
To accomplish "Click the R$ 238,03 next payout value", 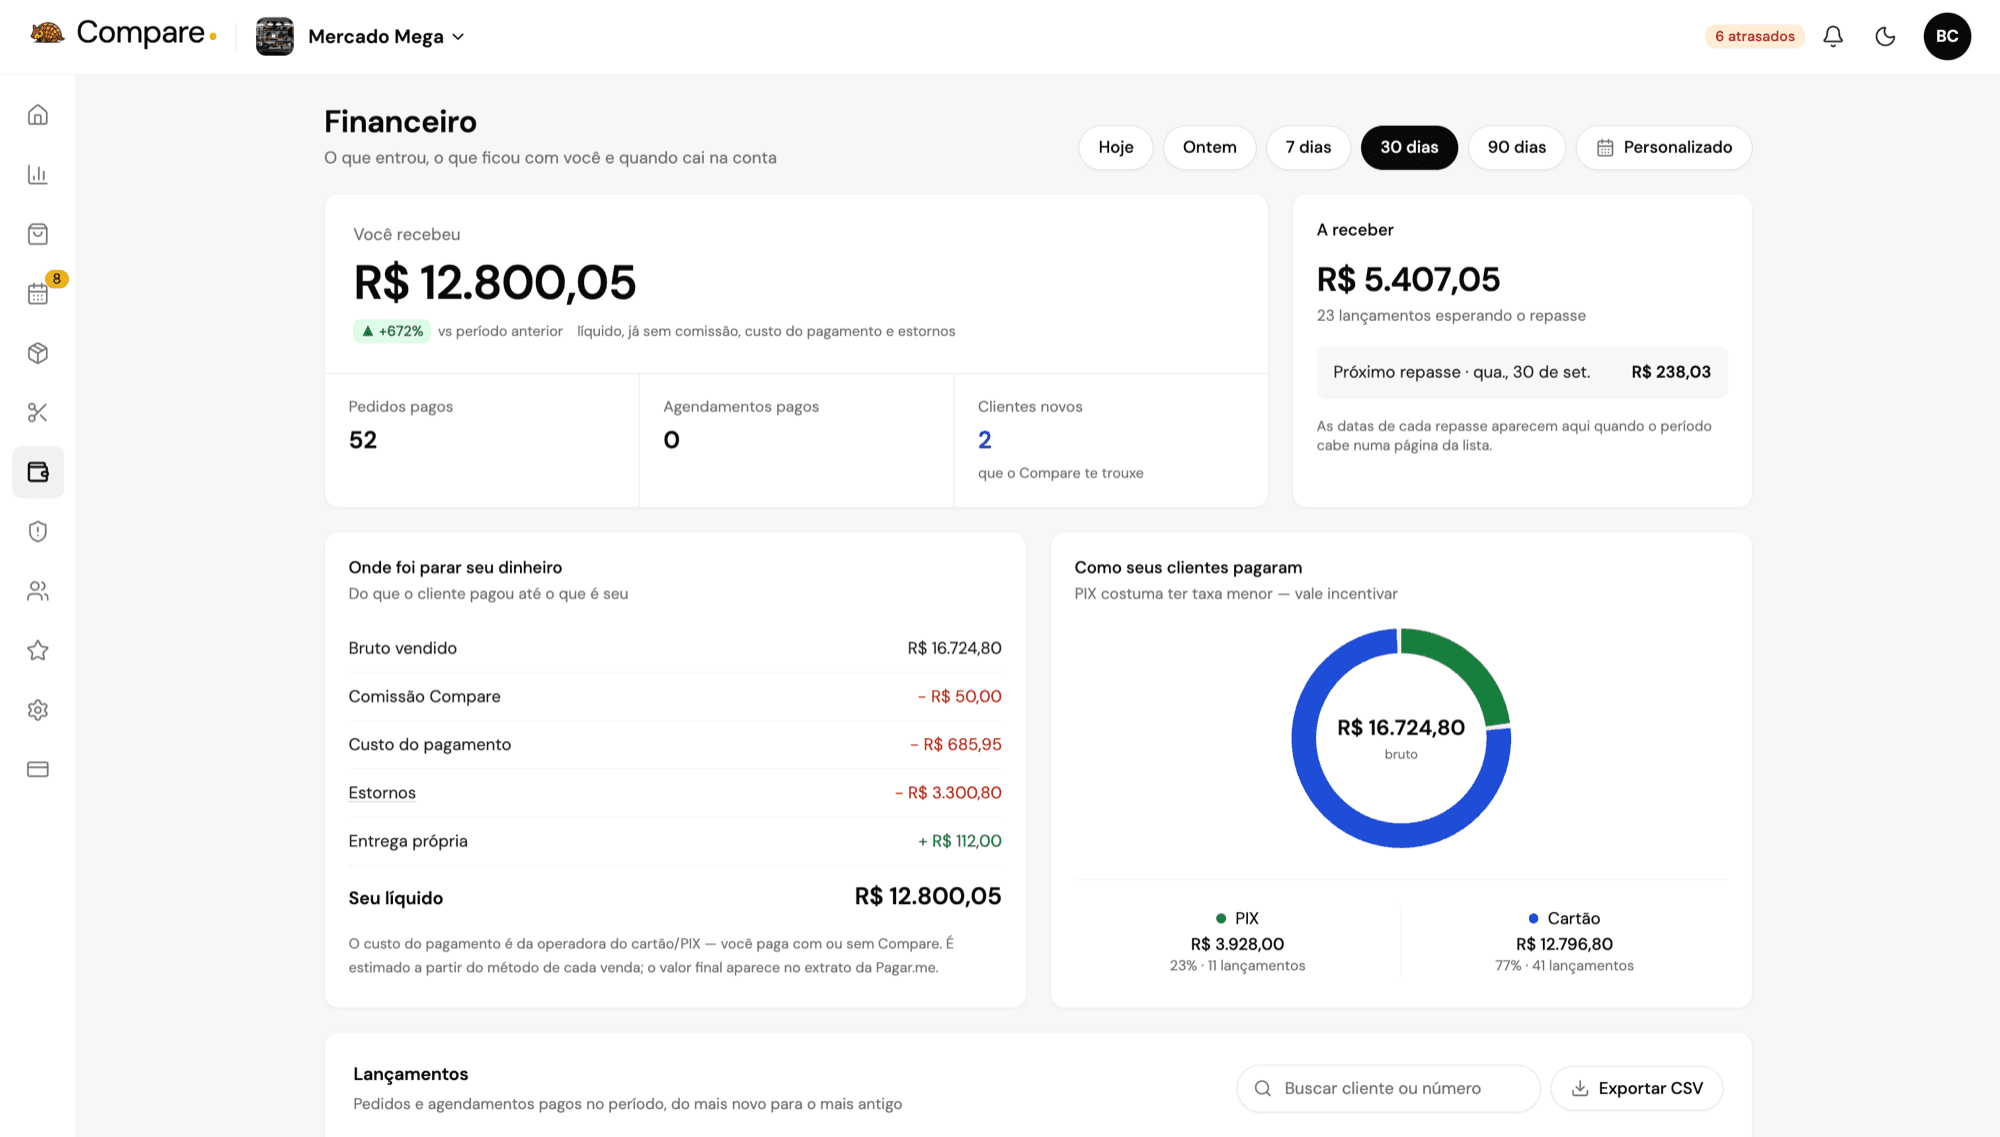I will click(x=1671, y=372).
